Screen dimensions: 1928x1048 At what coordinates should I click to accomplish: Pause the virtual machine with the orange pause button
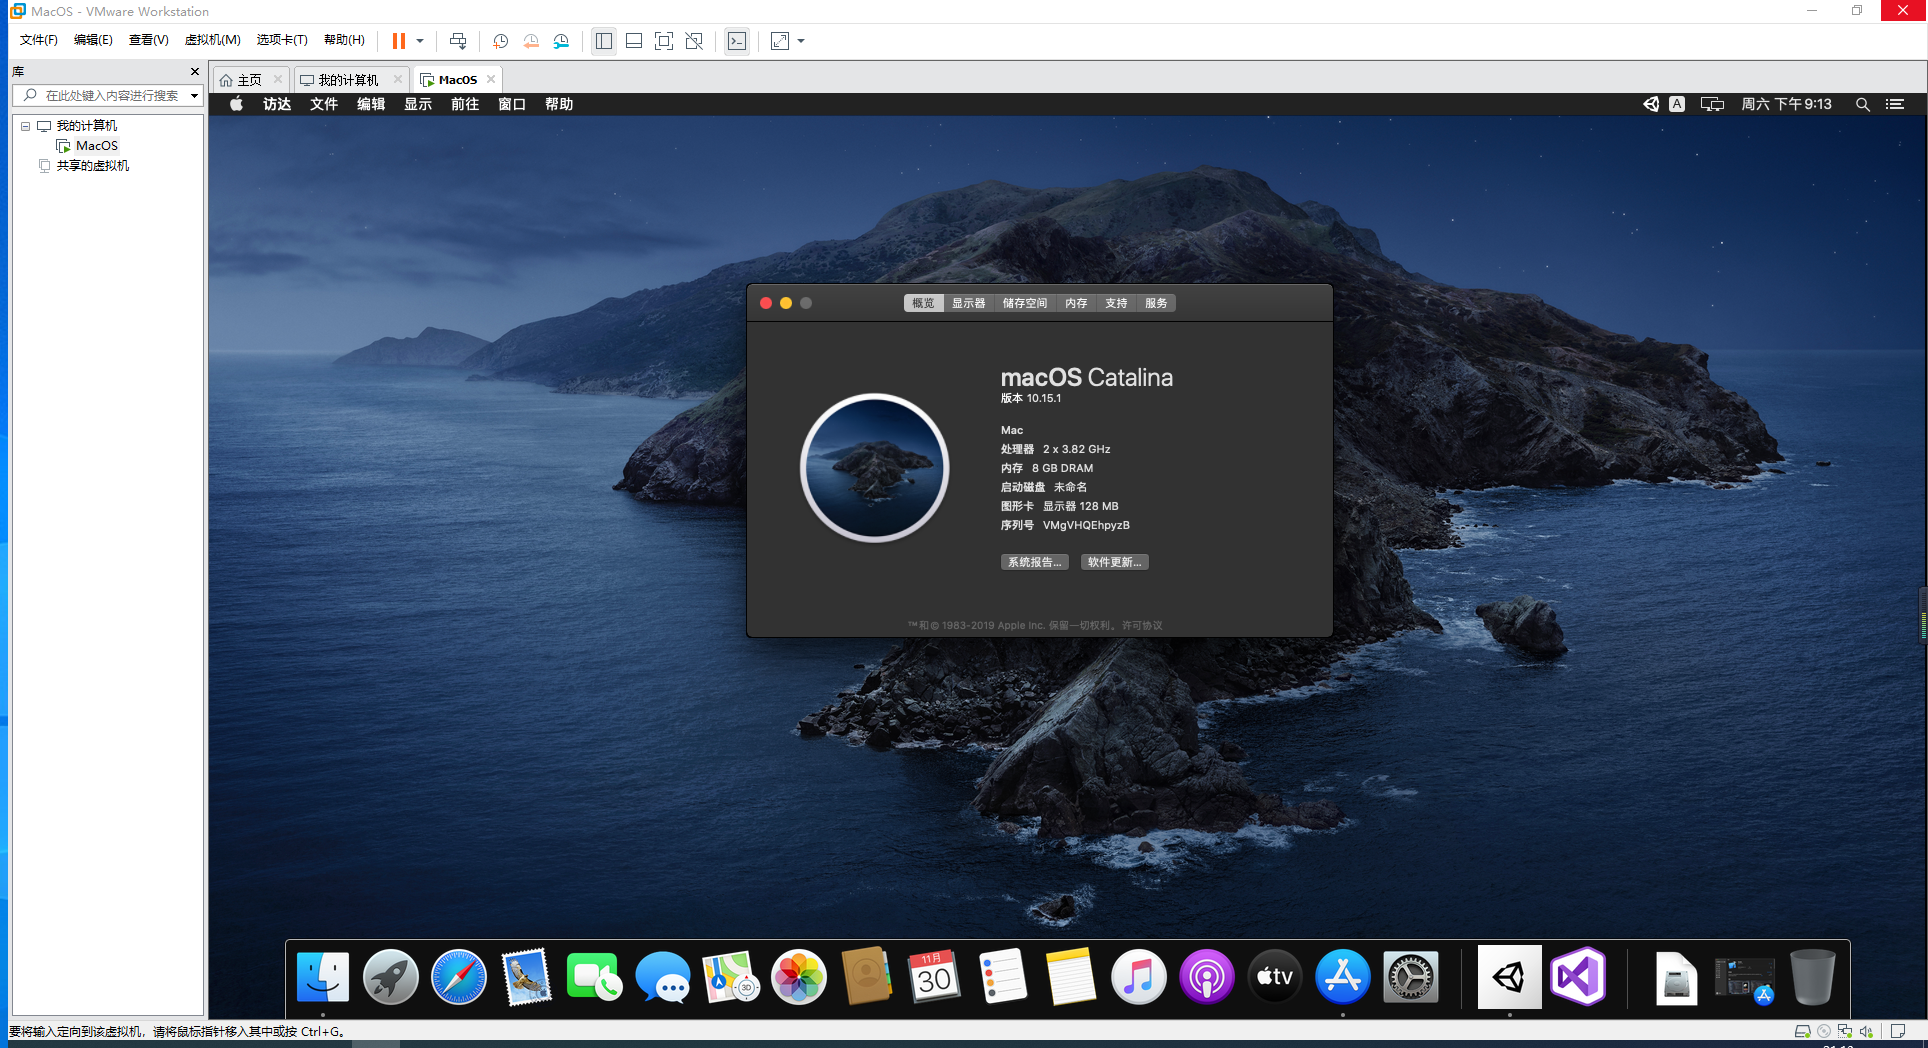(399, 41)
